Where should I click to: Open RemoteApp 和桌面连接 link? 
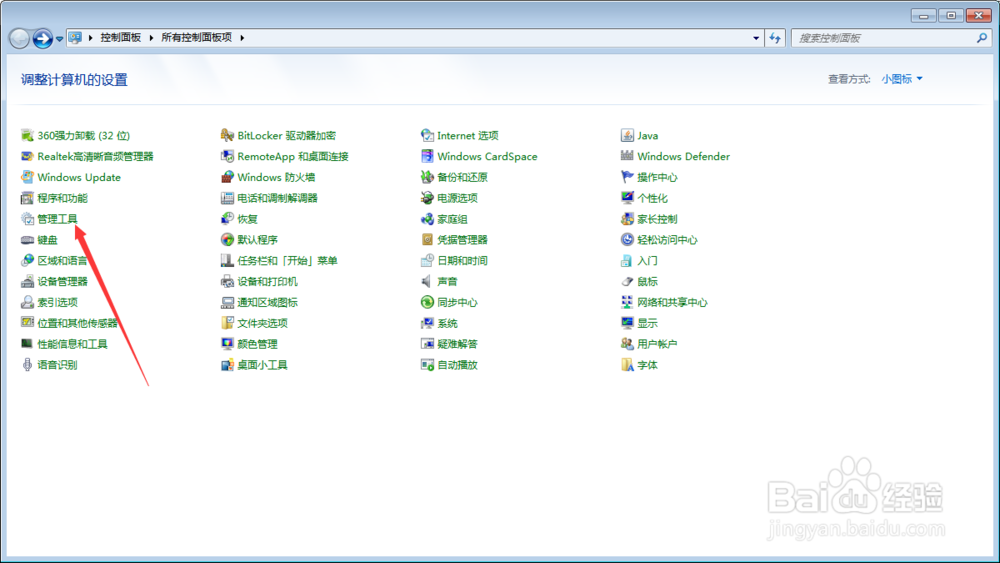click(x=293, y=156)
